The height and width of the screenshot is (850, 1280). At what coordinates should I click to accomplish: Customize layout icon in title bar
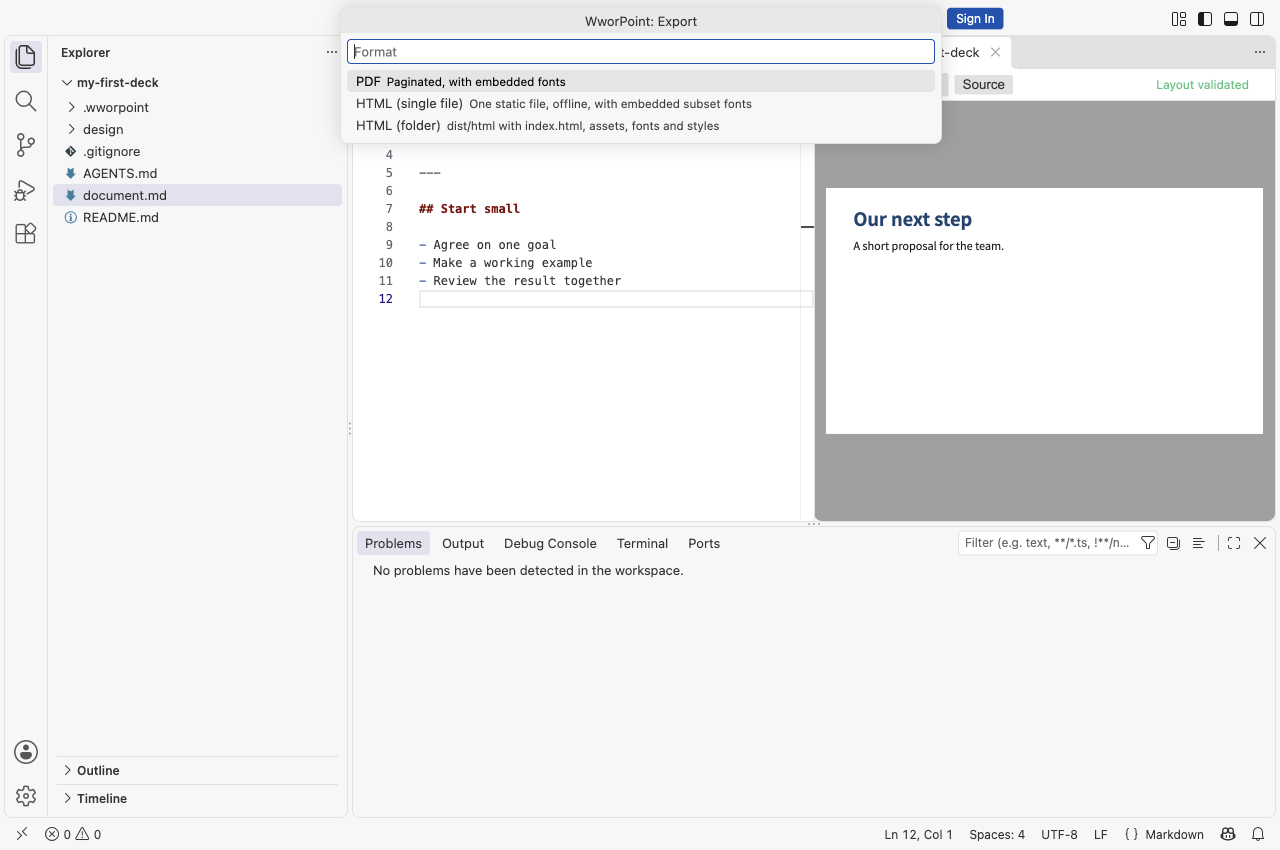pos(1179,19)
